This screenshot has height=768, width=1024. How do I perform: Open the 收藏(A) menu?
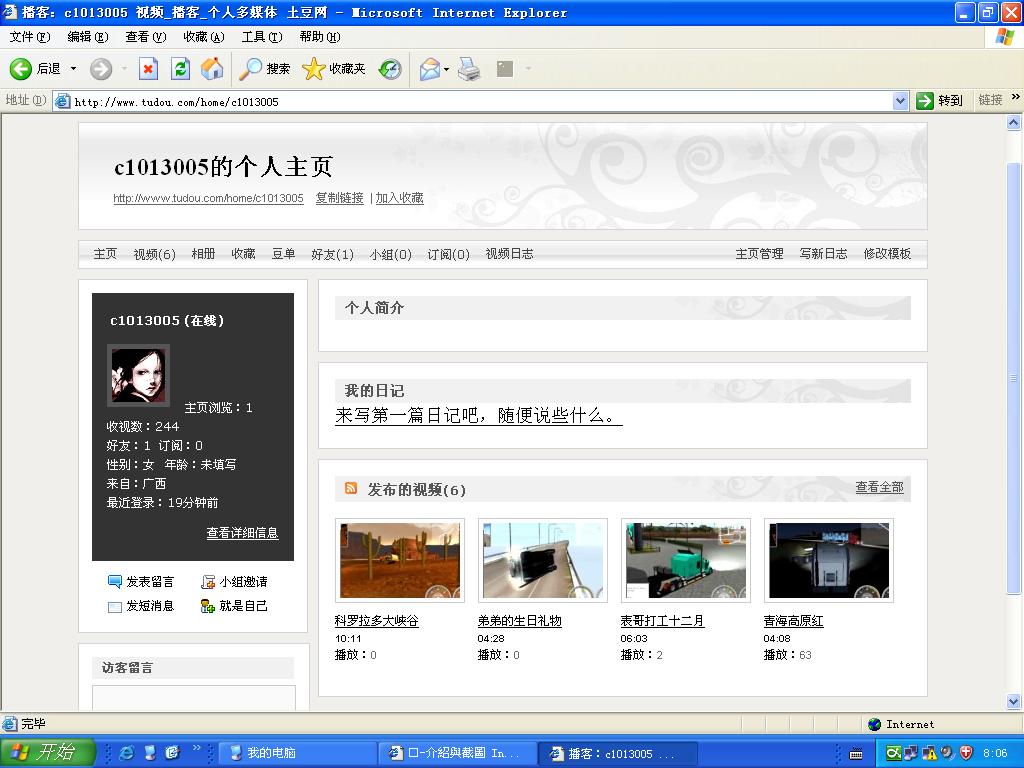click(203, 37)
